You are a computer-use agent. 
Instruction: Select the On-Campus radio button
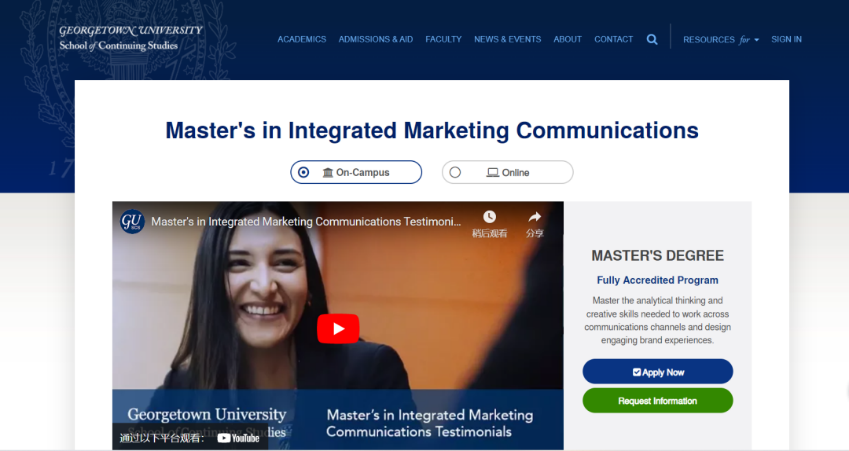tap(304, 173)
